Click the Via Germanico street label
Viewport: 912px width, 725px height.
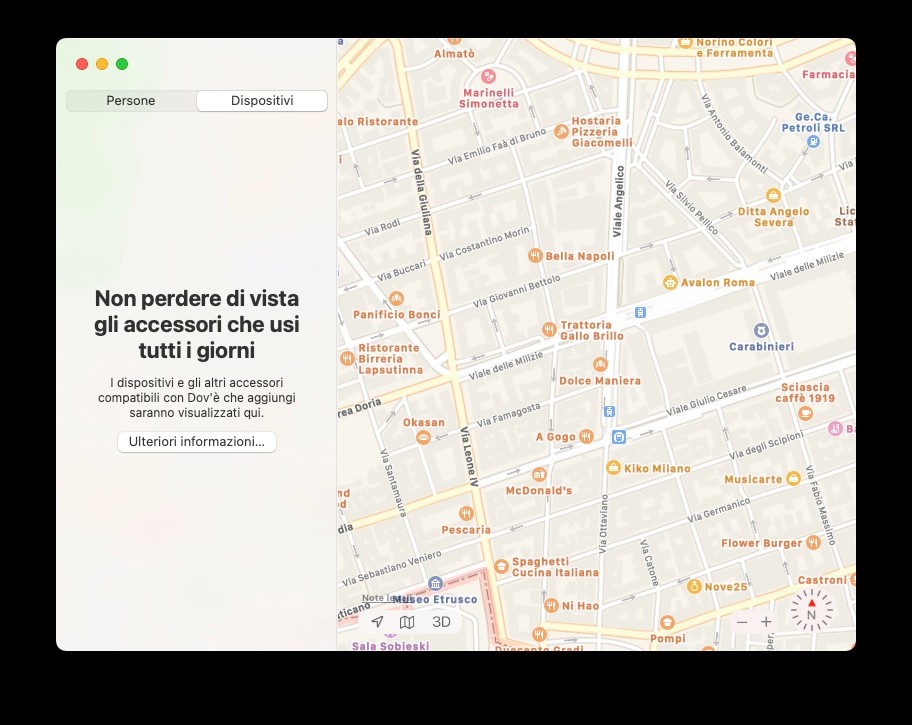719,510
